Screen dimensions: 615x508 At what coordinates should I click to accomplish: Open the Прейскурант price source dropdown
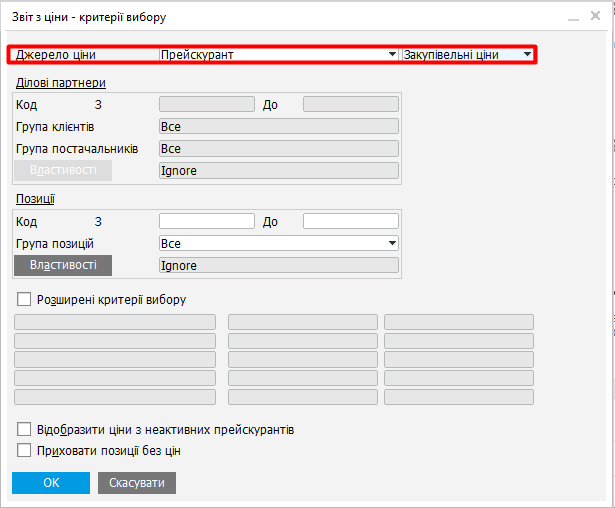pyautogui.click(x=279, y=55)
